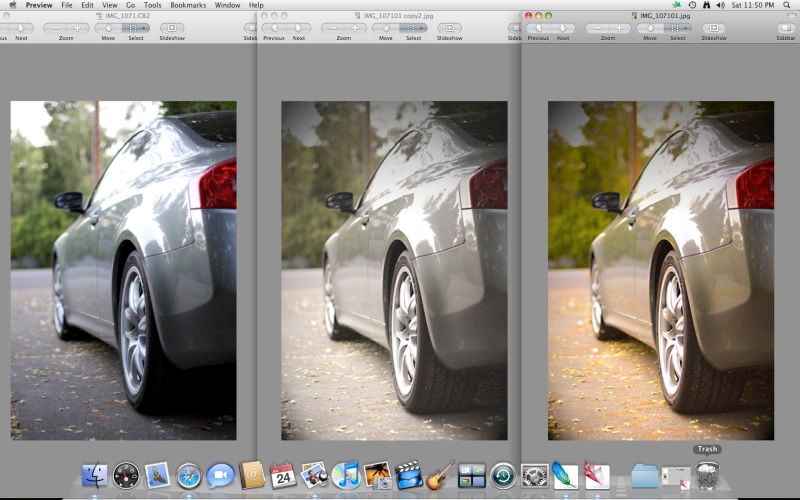Start Slideshow in the IMG_1071.CR2 window
This screenshot has height=500, width=800.
[172, 28]
